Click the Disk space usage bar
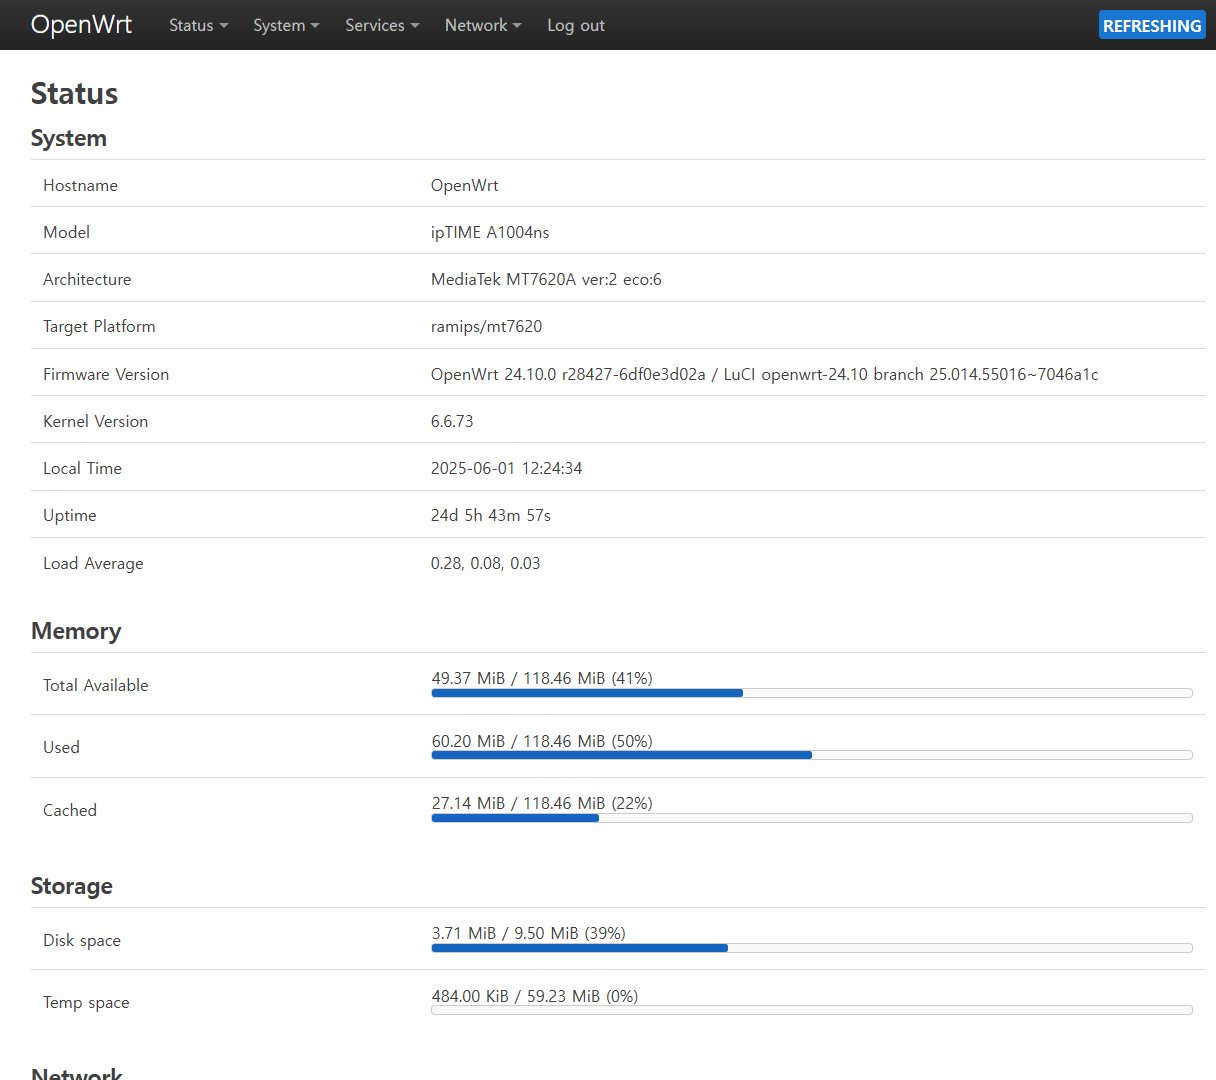1216x1080 pixels. [x=811, y=947]
